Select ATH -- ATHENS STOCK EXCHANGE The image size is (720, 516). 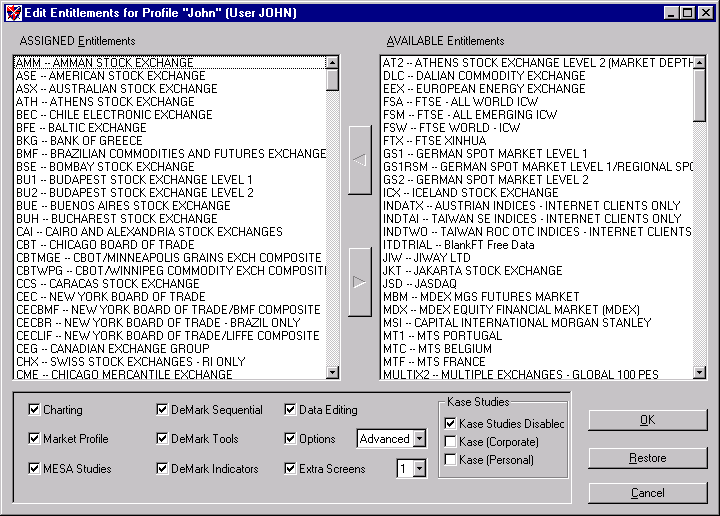(170, 101)
